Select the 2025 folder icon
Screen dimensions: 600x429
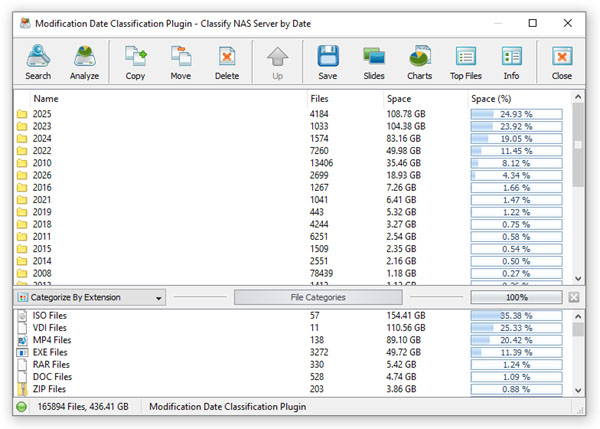pyautogui.click(x=22, y=114)
